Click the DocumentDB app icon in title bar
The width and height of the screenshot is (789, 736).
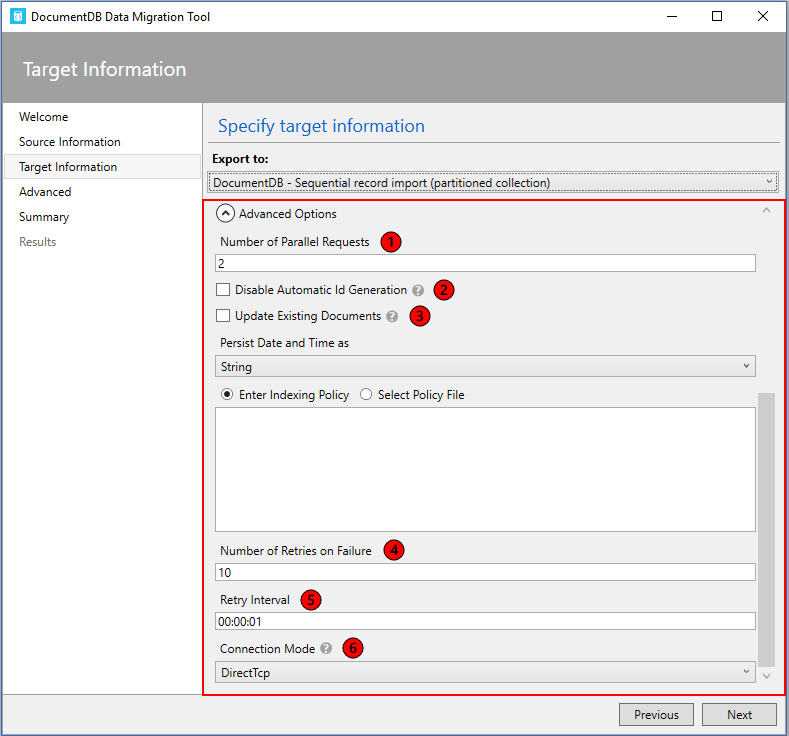pyautogui.click(x=18, y=16)
